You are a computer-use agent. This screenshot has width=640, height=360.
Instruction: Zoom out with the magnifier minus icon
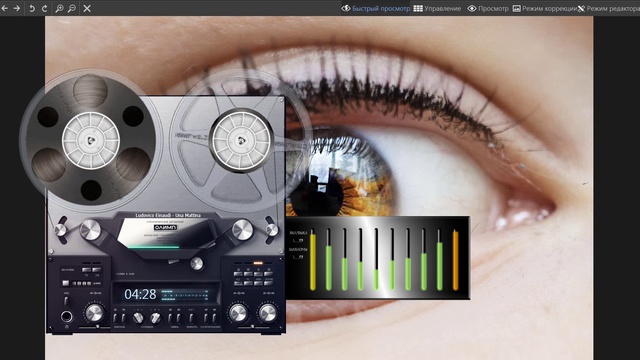(72, 8)
